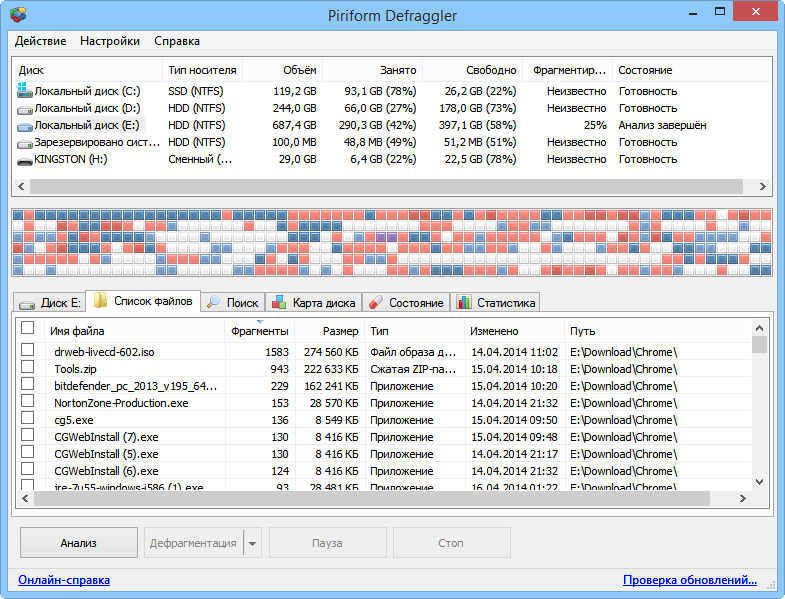Click the magnifier icon on the Поиск tab

[214, 302]
